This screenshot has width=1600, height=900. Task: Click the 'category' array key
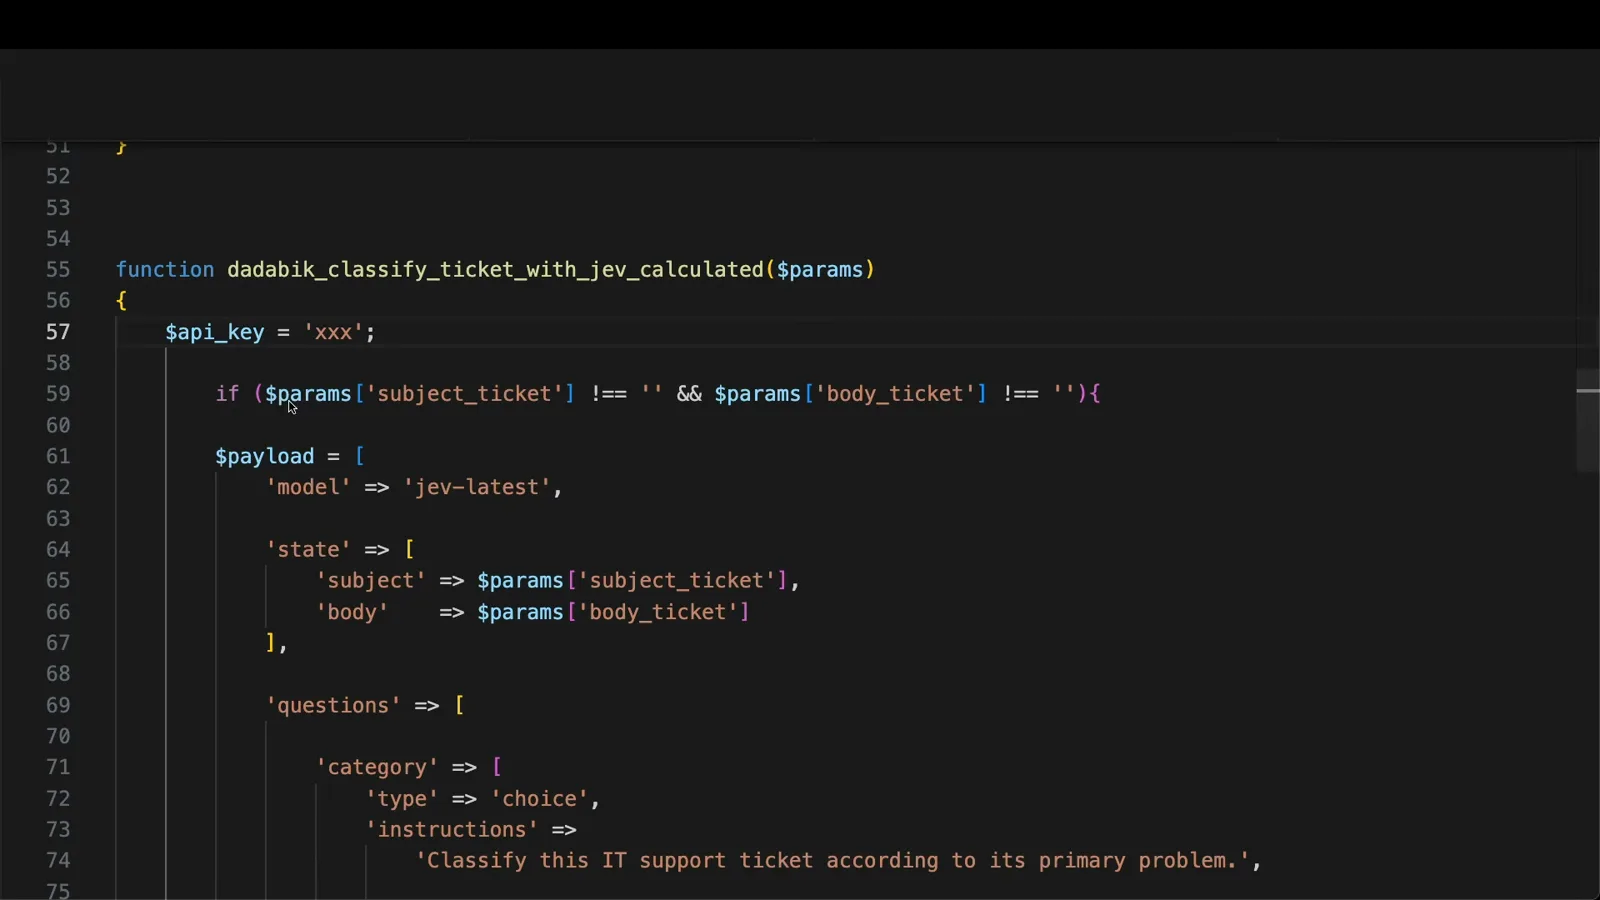[x=377, y=767]
